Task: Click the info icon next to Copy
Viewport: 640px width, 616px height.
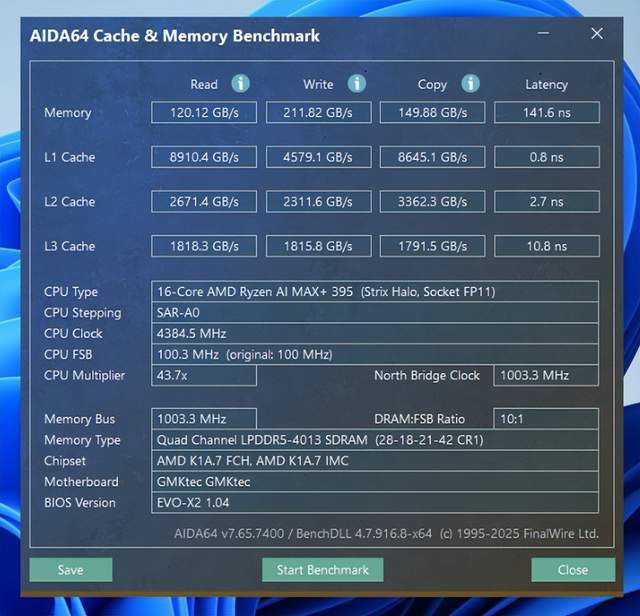Action: click(x=470, y=84)
